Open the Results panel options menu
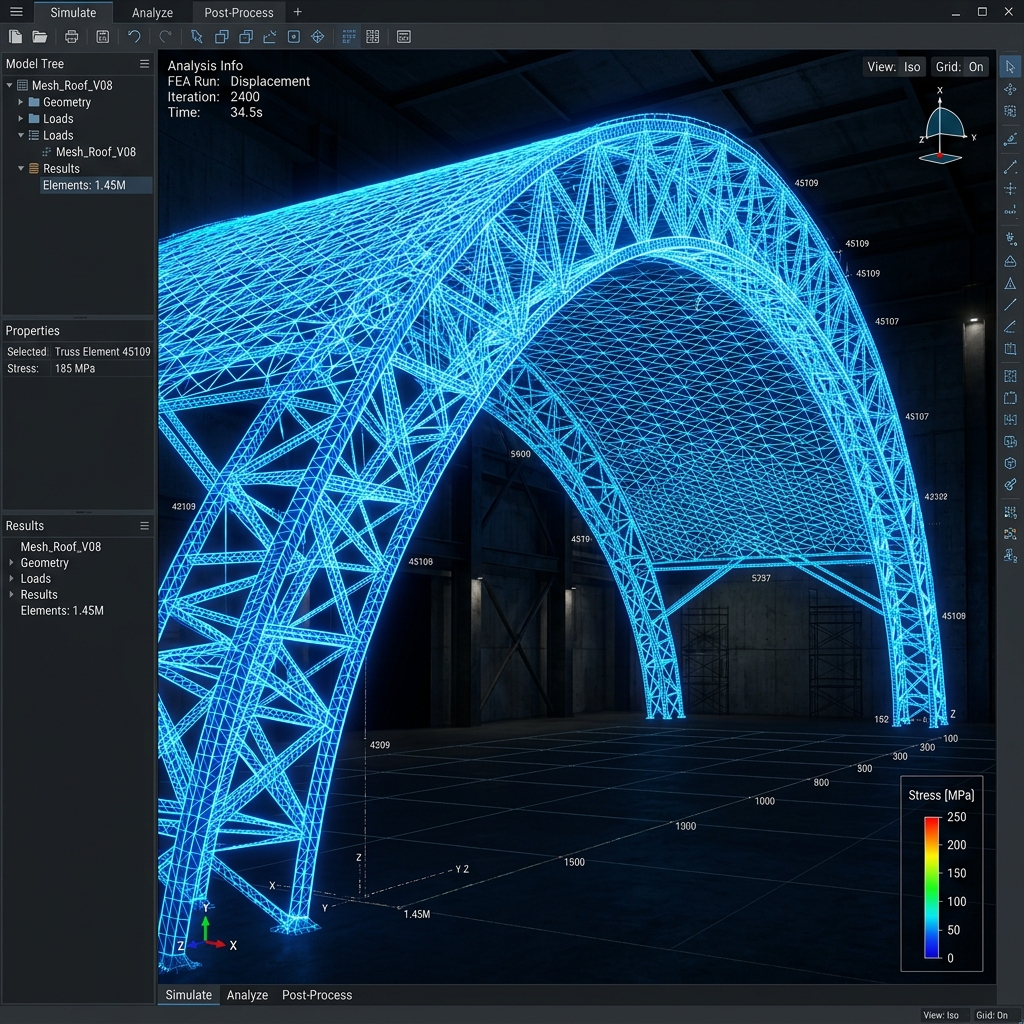The height and width of the screenshot is (1024, 1024). (x=144, y=526)
